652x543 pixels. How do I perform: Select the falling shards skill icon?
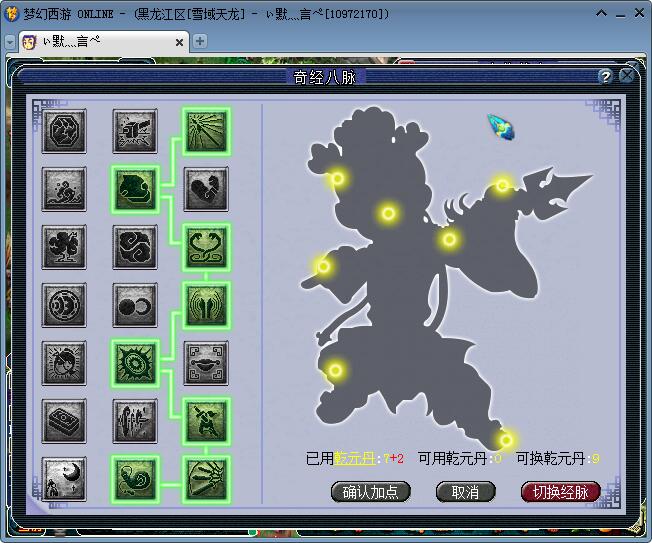click(135, 421)
